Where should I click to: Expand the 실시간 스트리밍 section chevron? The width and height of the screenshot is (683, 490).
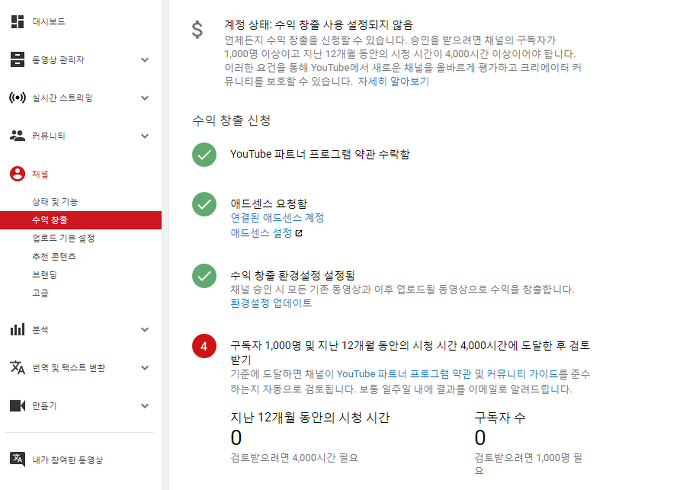[x=145, y=98]
